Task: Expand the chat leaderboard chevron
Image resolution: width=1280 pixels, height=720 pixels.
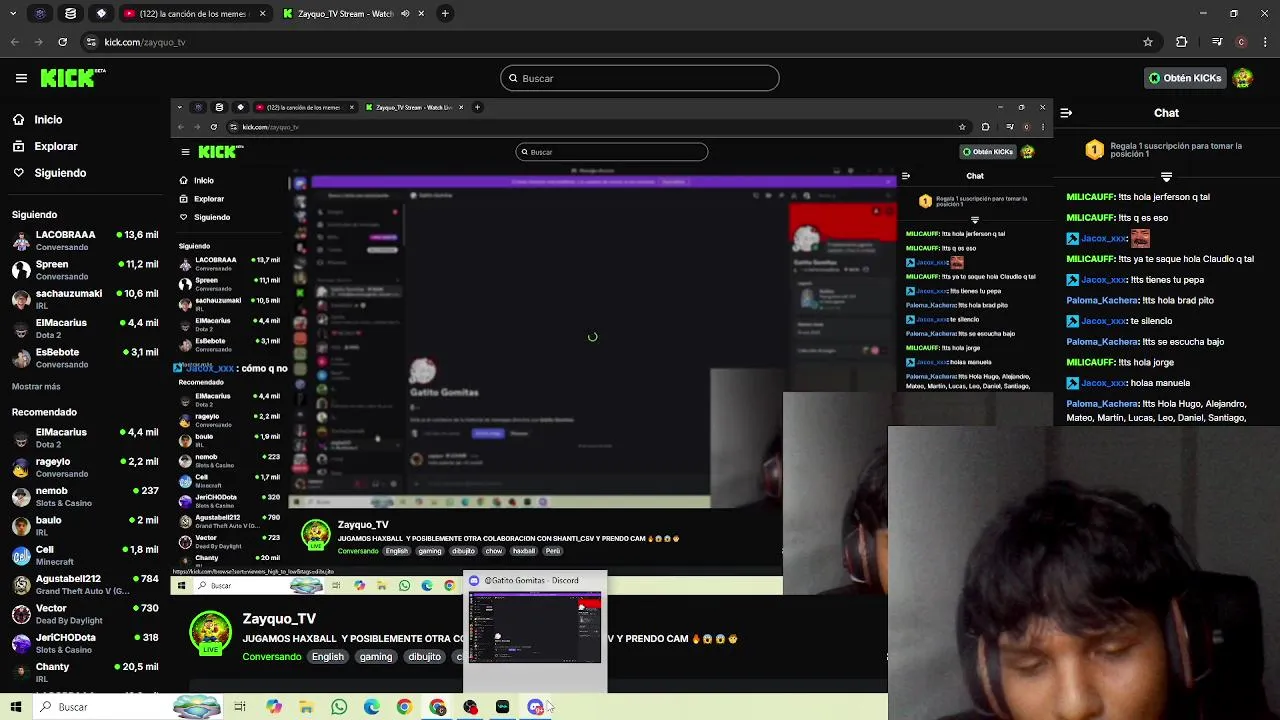Action: pos(1166,177)
